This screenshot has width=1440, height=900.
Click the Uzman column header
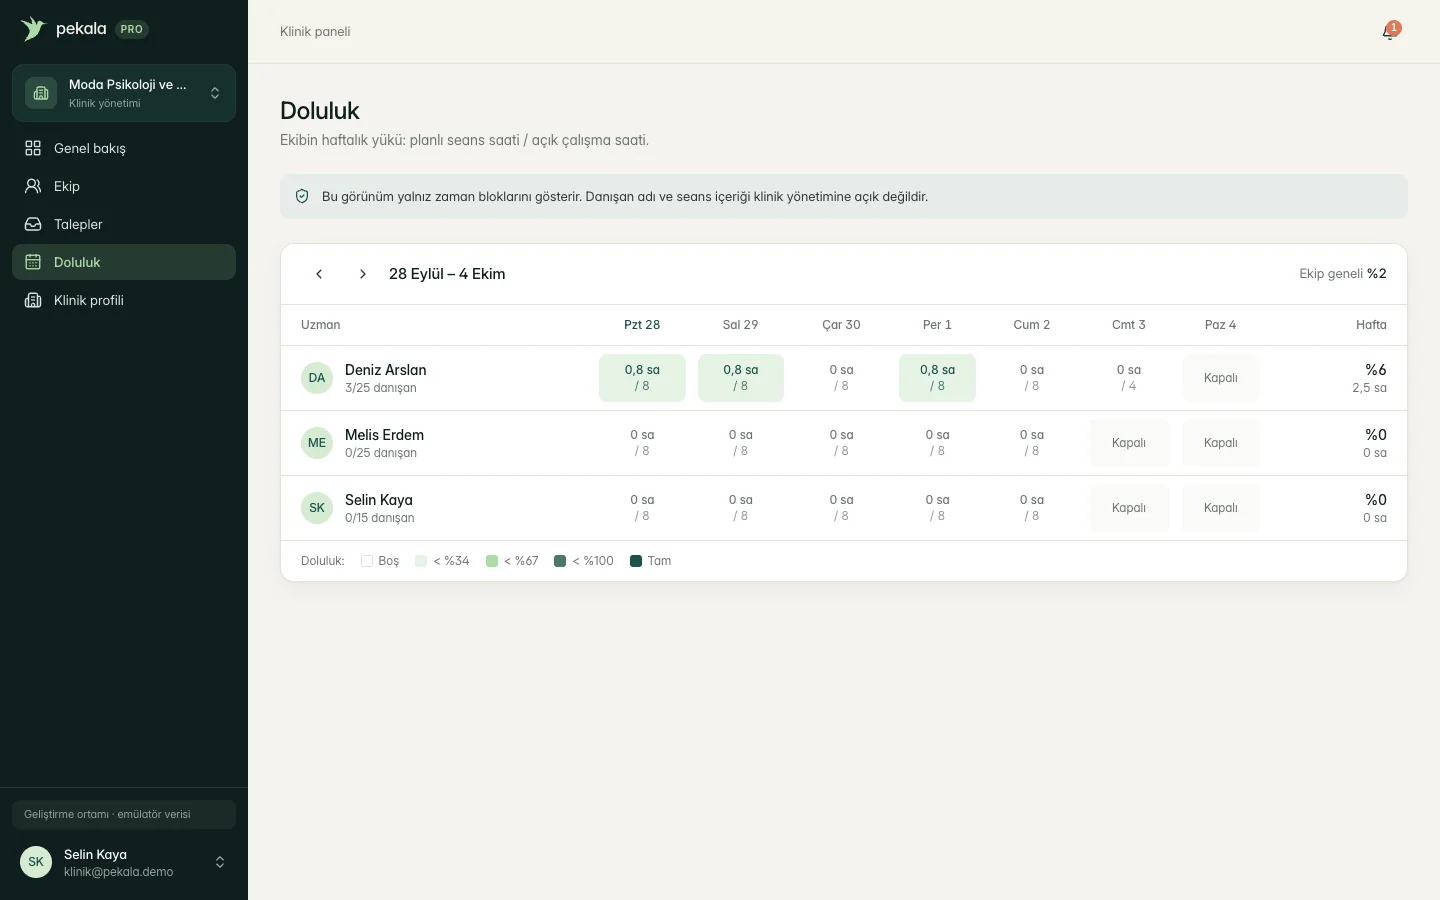(321, 325)
